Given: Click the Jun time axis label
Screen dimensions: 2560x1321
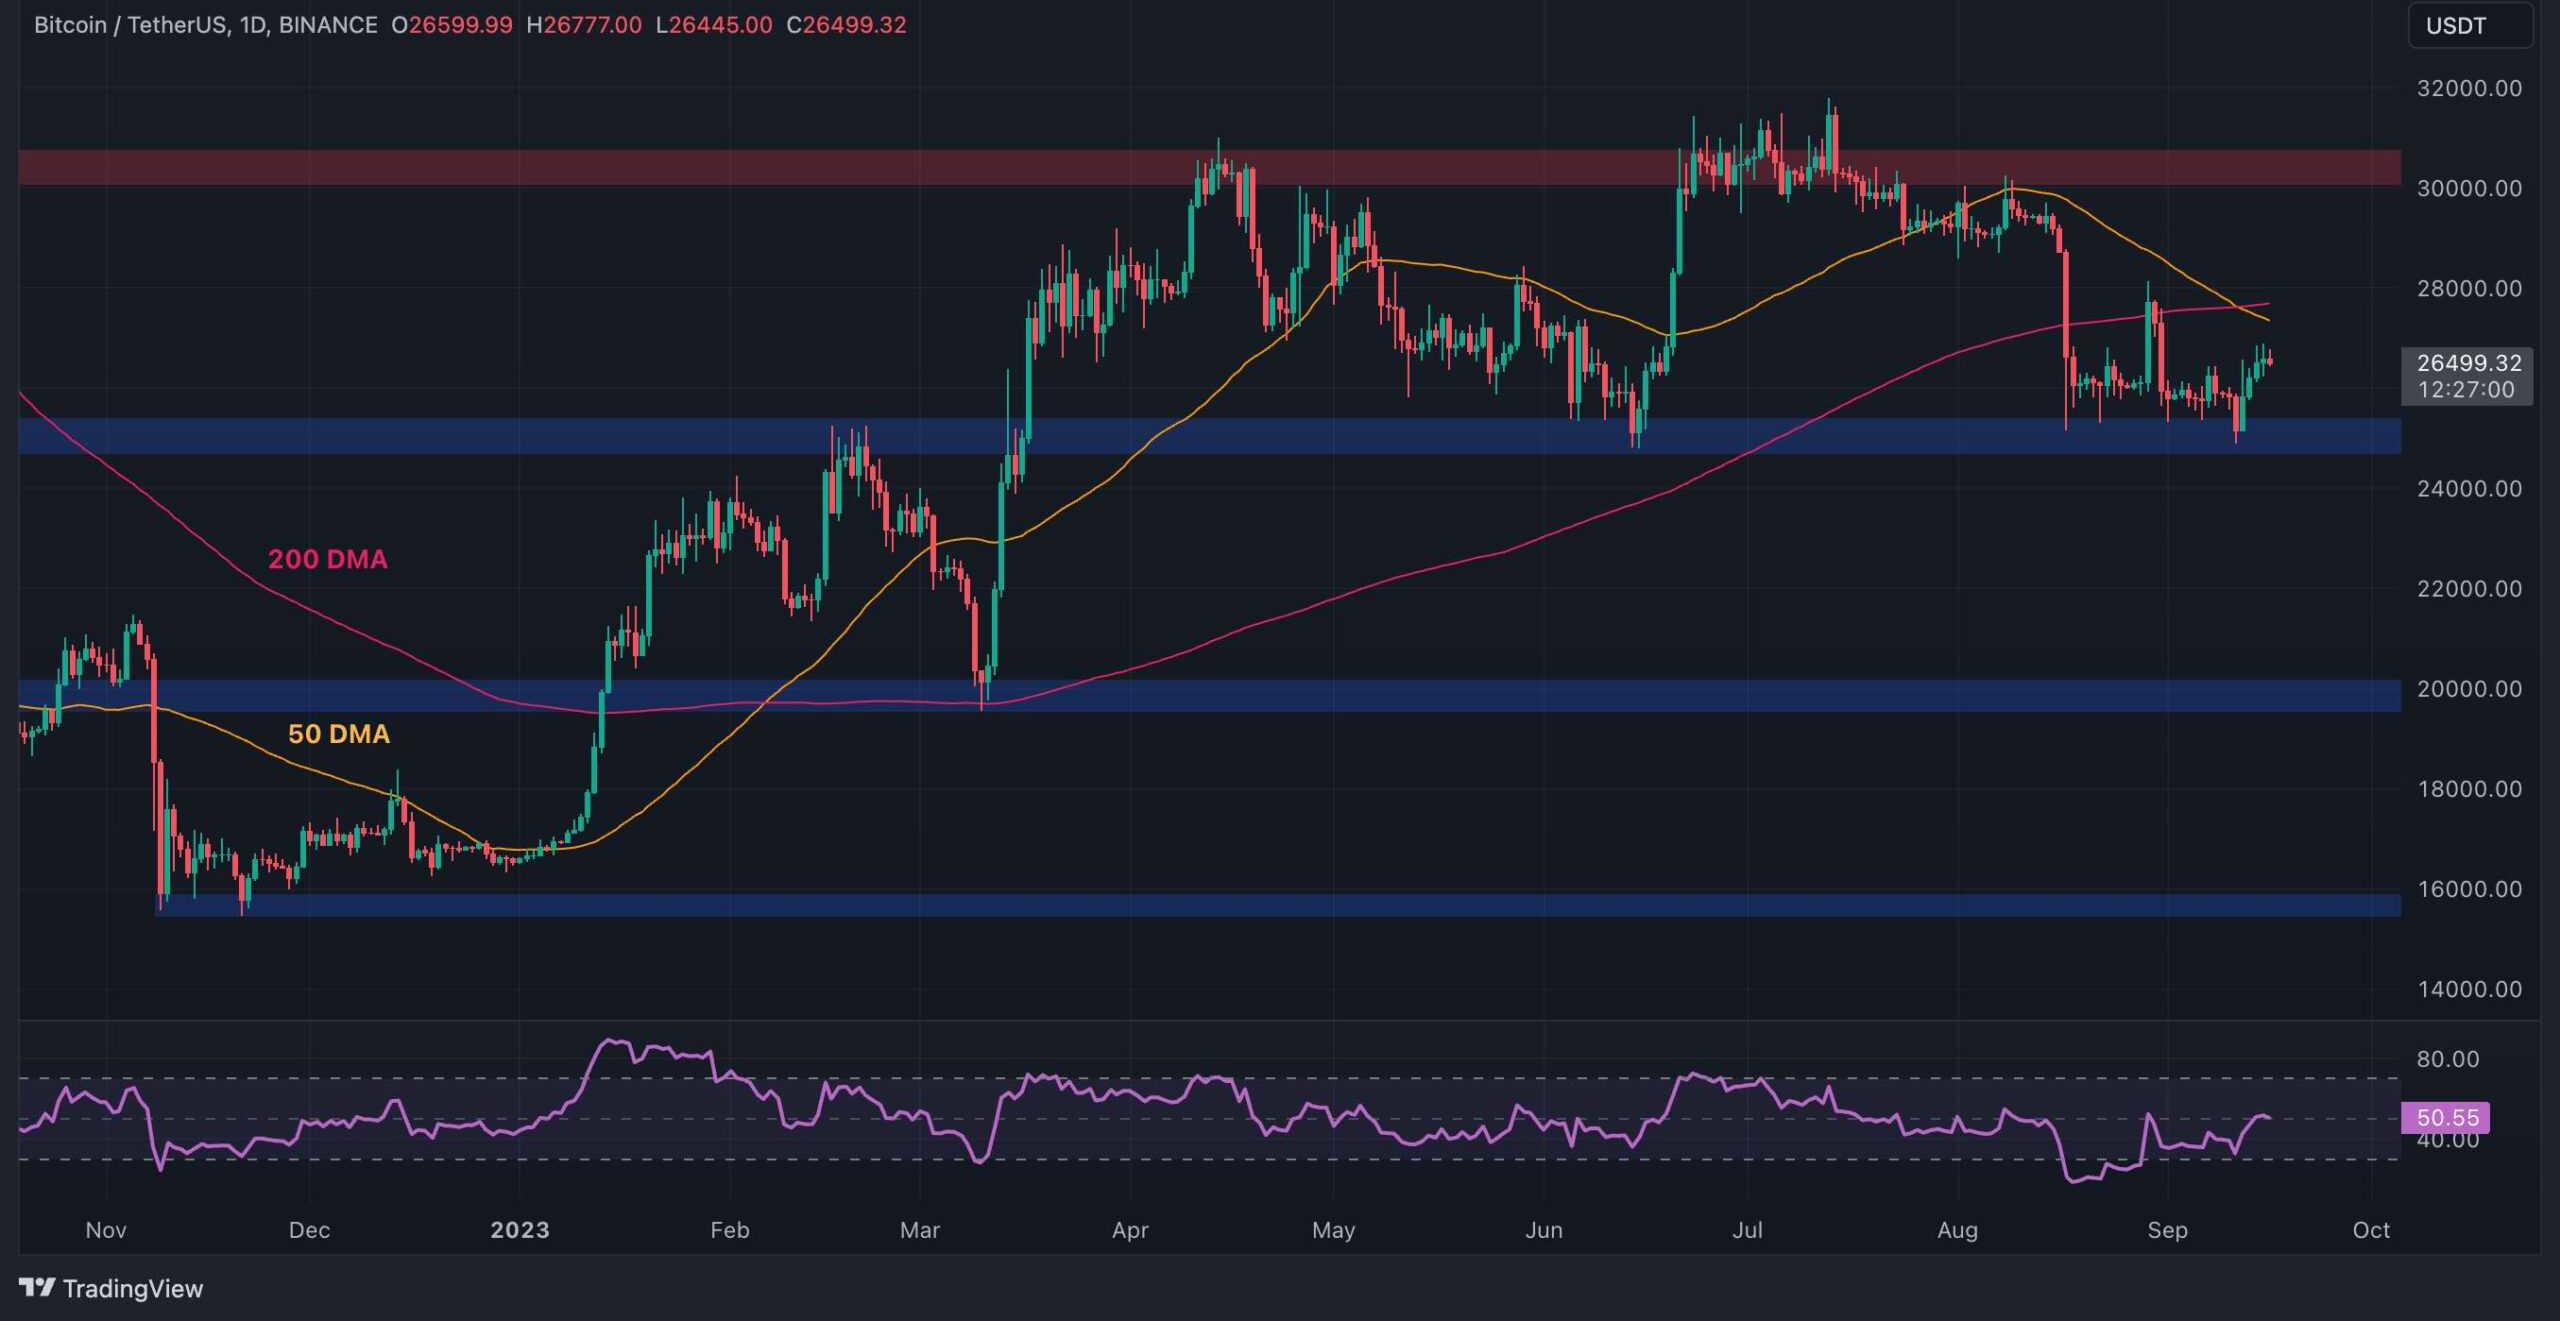Looking at the screenshot, I should [x=1544, y=1230].
